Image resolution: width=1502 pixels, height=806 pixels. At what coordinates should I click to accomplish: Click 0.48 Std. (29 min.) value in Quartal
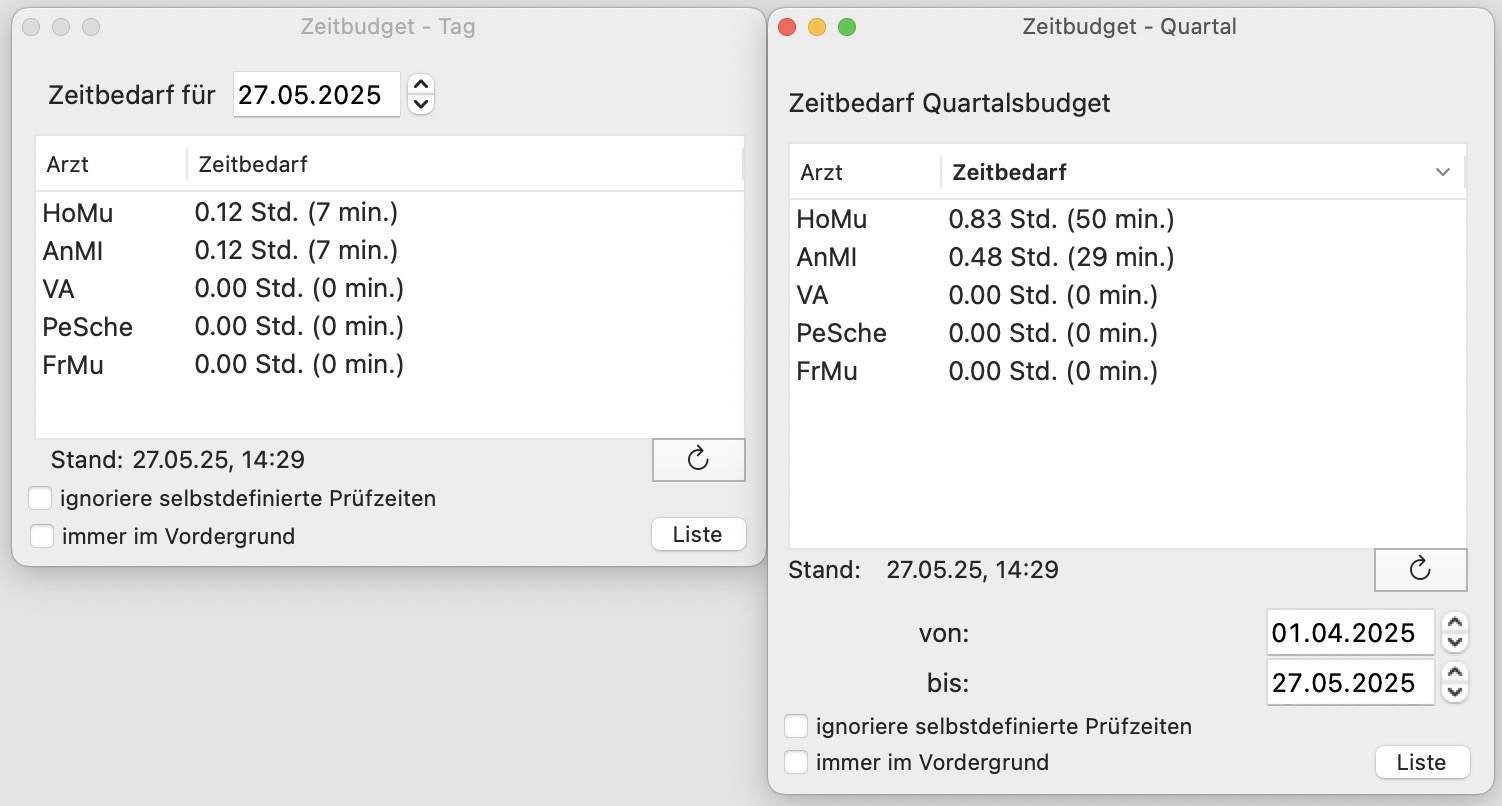1061,257
